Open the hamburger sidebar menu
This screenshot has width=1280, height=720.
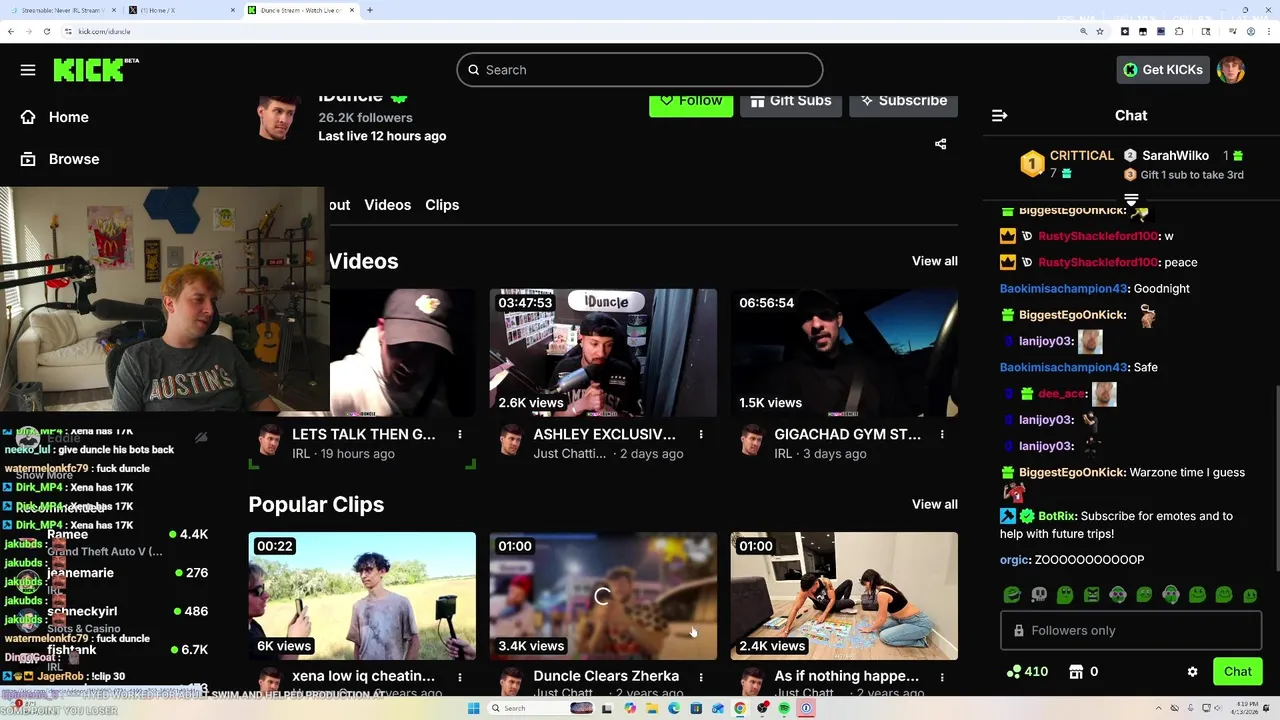[28, 70]
